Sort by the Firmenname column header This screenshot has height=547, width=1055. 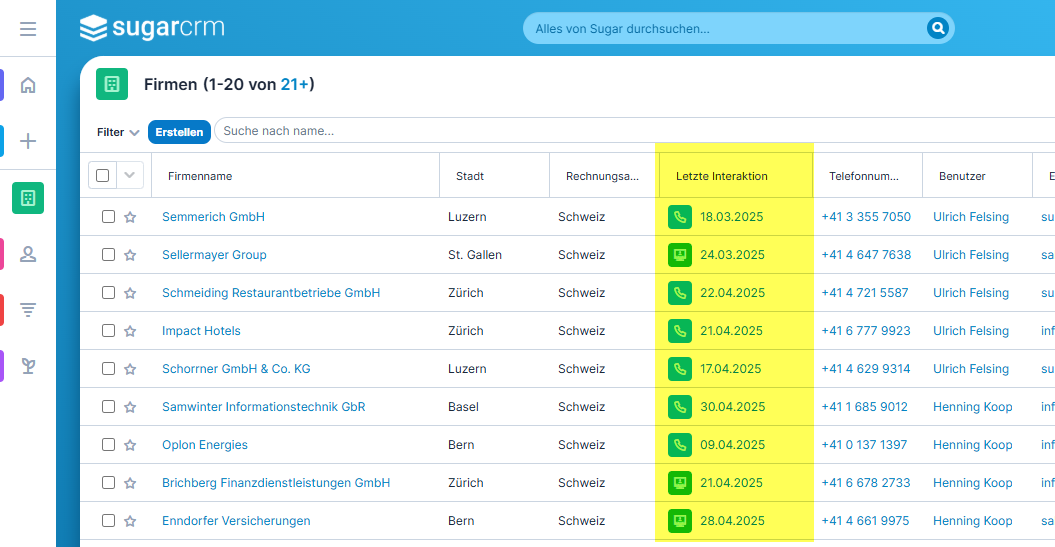tap(200, 176)
